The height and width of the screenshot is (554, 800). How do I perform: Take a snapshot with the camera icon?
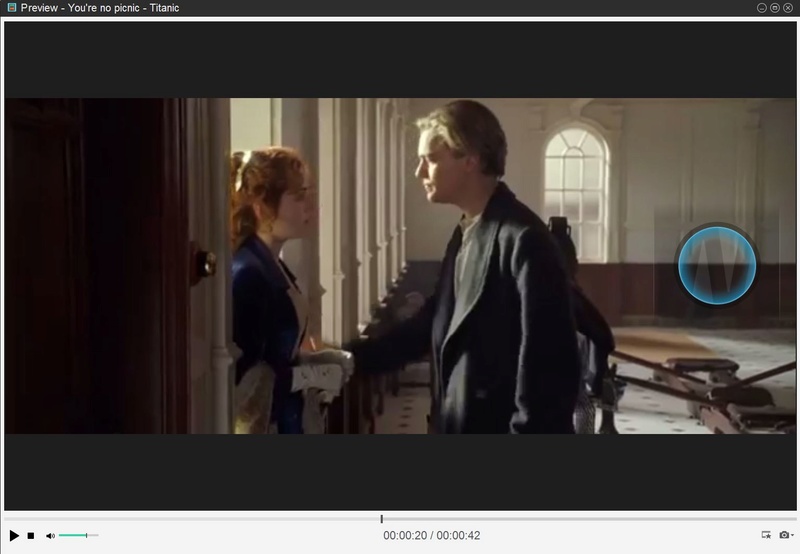784,535
